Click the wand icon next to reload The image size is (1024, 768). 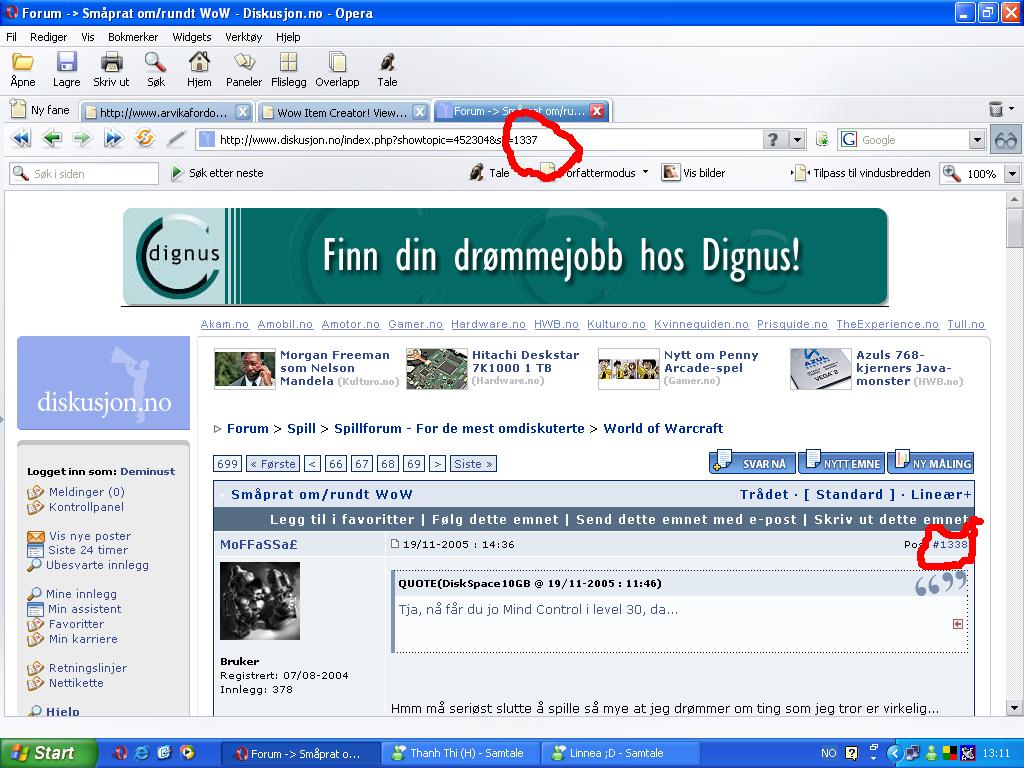point(175,138)
